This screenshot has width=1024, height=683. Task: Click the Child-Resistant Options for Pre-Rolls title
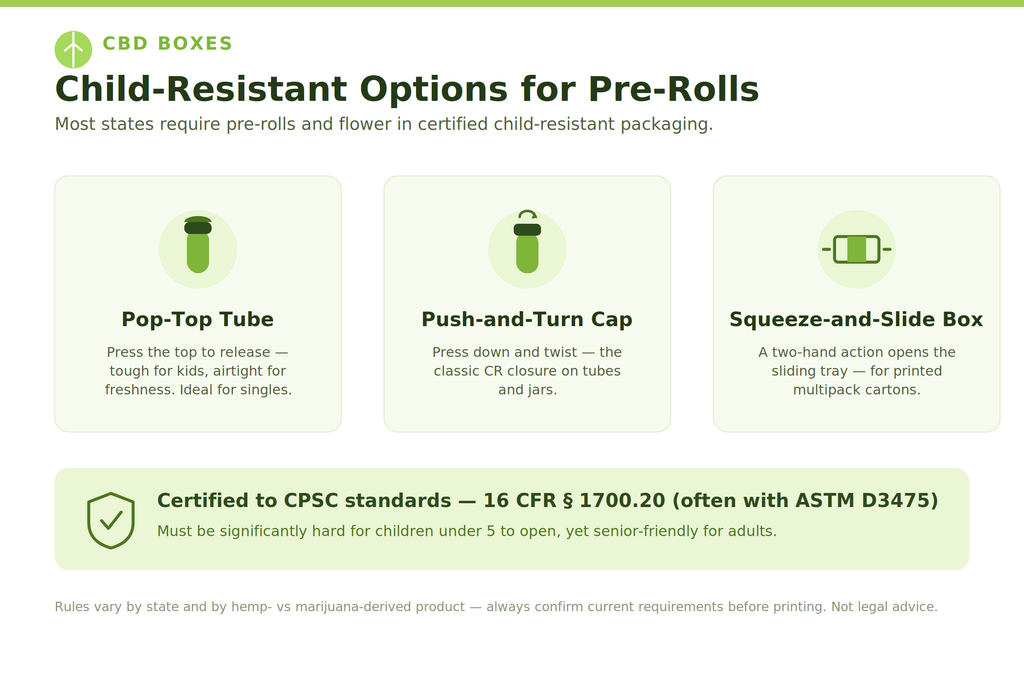point(407,89)
